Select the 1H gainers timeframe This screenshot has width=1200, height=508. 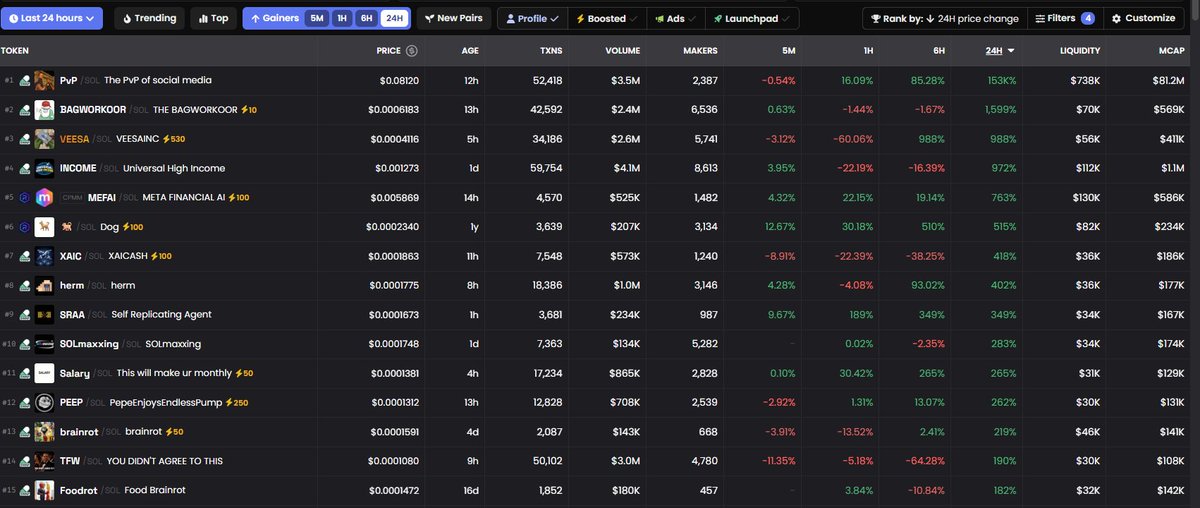(x=342, y=18)
